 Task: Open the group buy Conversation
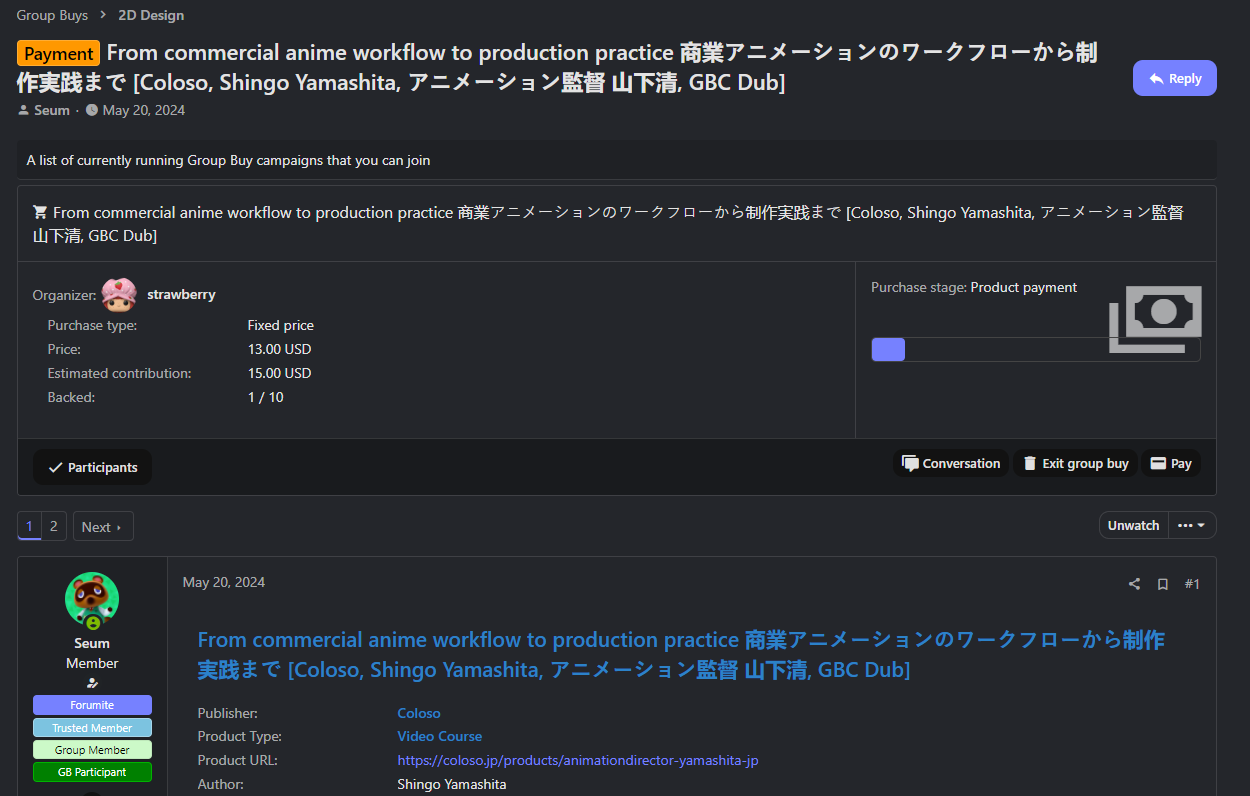pos(950,464)
